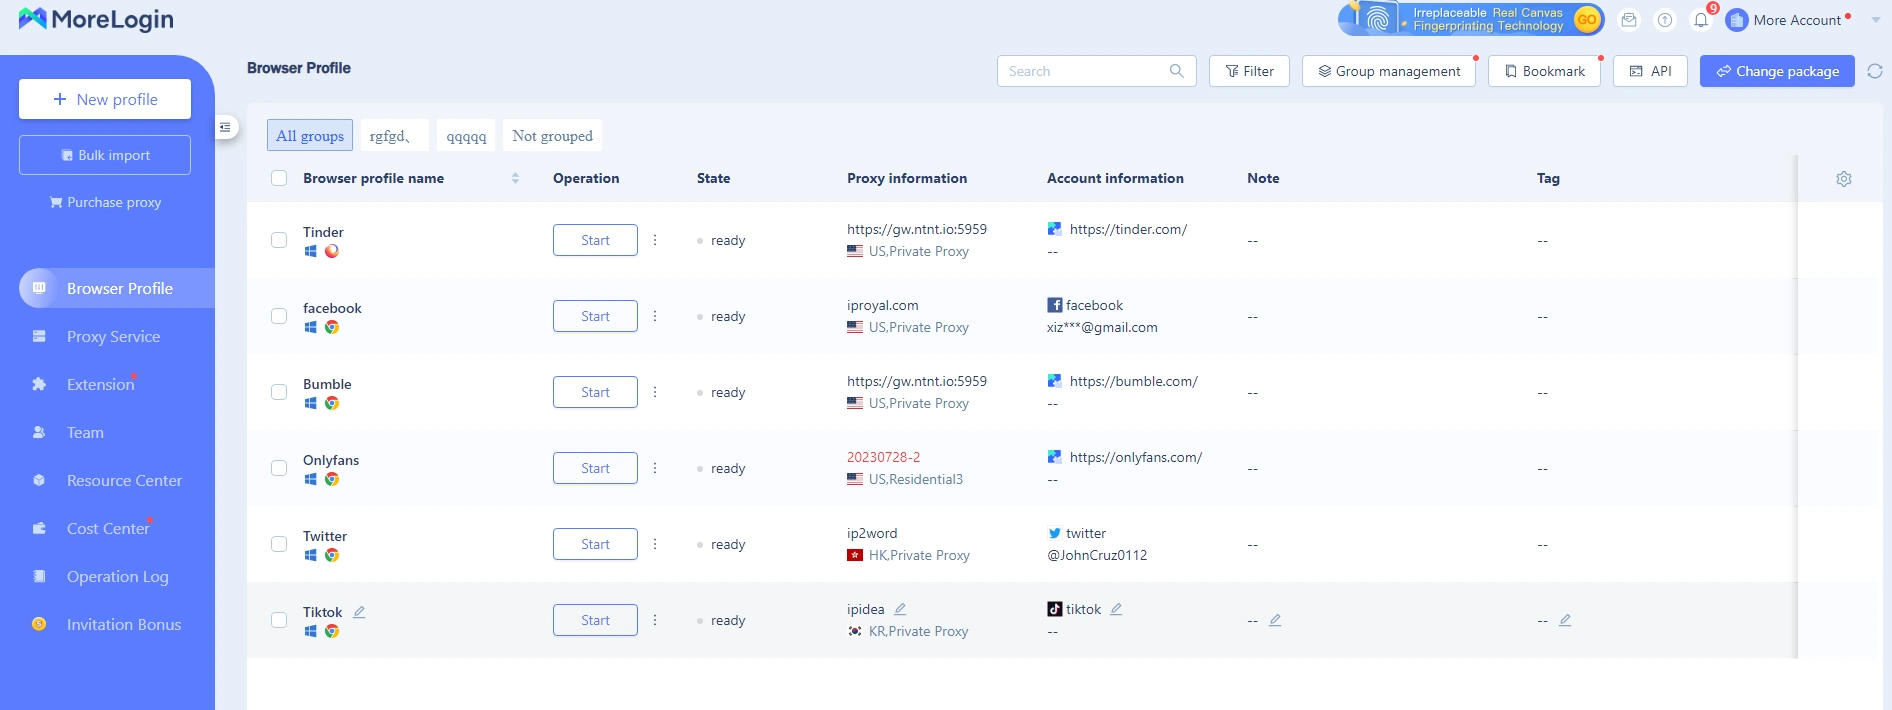Select the facebook profile checkbox
Viewport: 1892px width, 710px height.
279,316
